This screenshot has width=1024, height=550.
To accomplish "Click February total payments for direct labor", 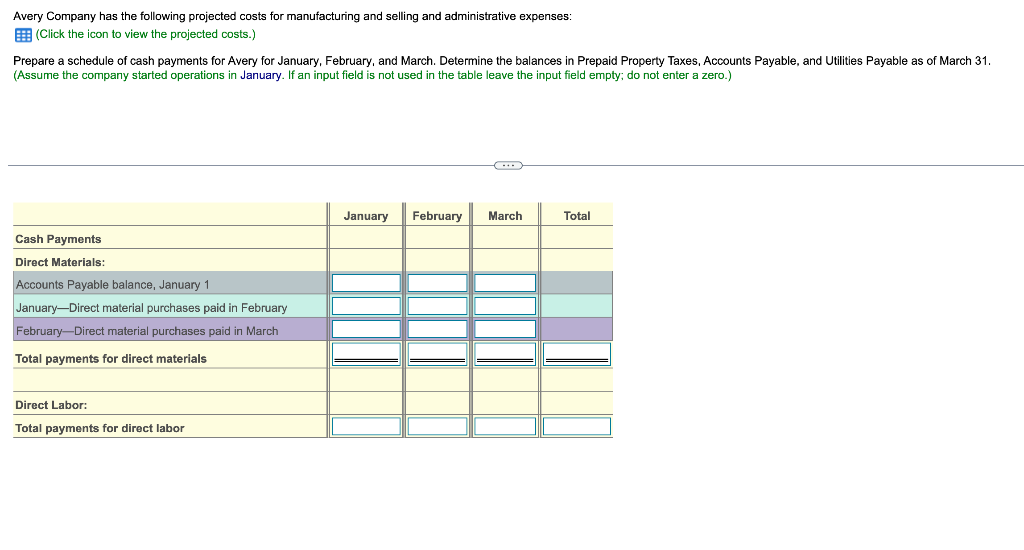I will click(437, 426).
